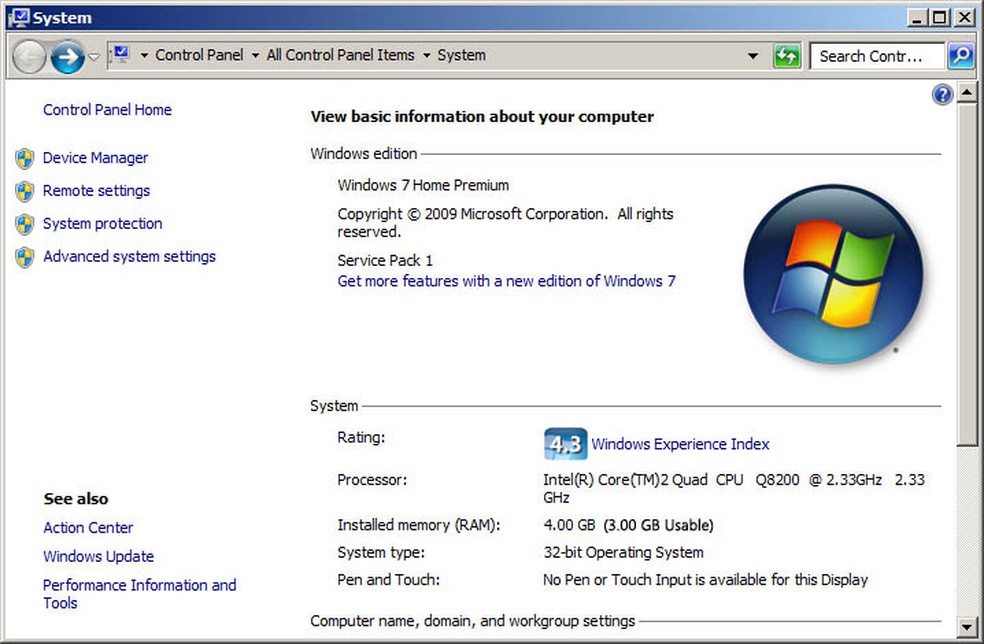Click the Forward navigation arrow button
This screenshot has width=984, height=644.
pos(68,57)
